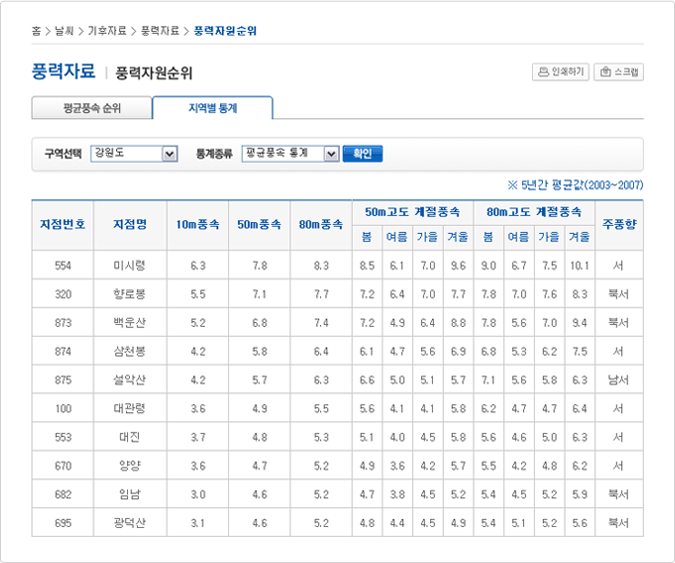Click the 인쇄하기 print button

tap(560, 72)
